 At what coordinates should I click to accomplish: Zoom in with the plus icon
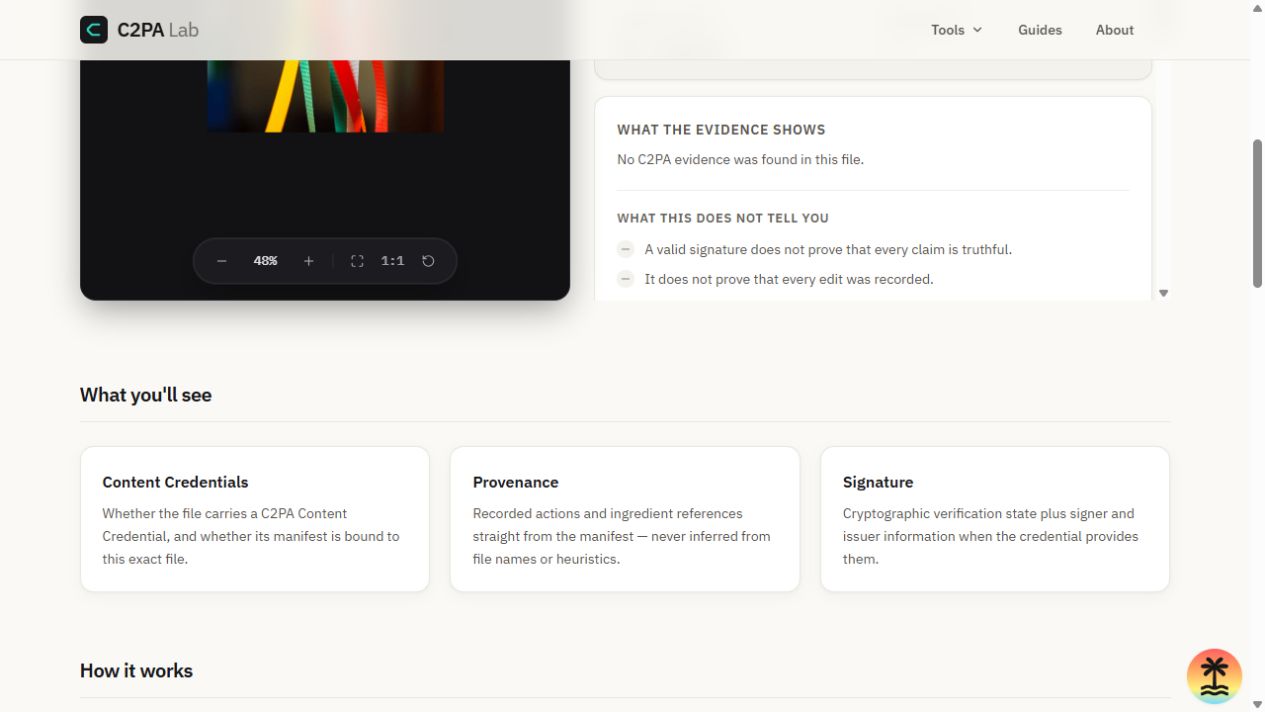coord(309,261)
